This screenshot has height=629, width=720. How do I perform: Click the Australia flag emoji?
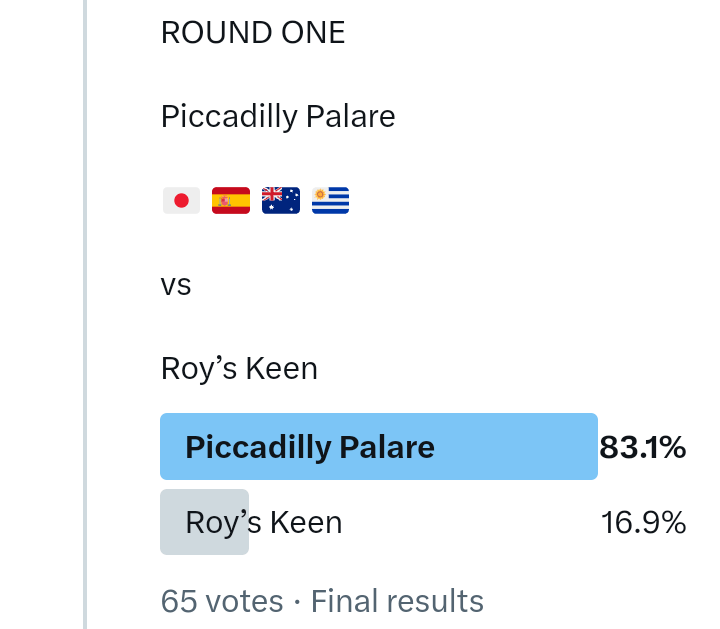point(280,201)
